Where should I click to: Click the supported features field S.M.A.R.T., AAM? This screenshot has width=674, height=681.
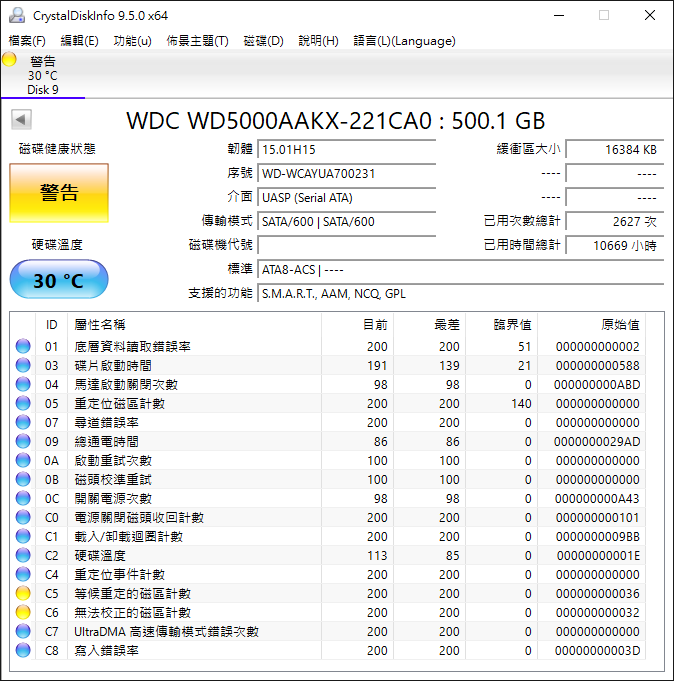pyautogui.click(x=461, y=294)
